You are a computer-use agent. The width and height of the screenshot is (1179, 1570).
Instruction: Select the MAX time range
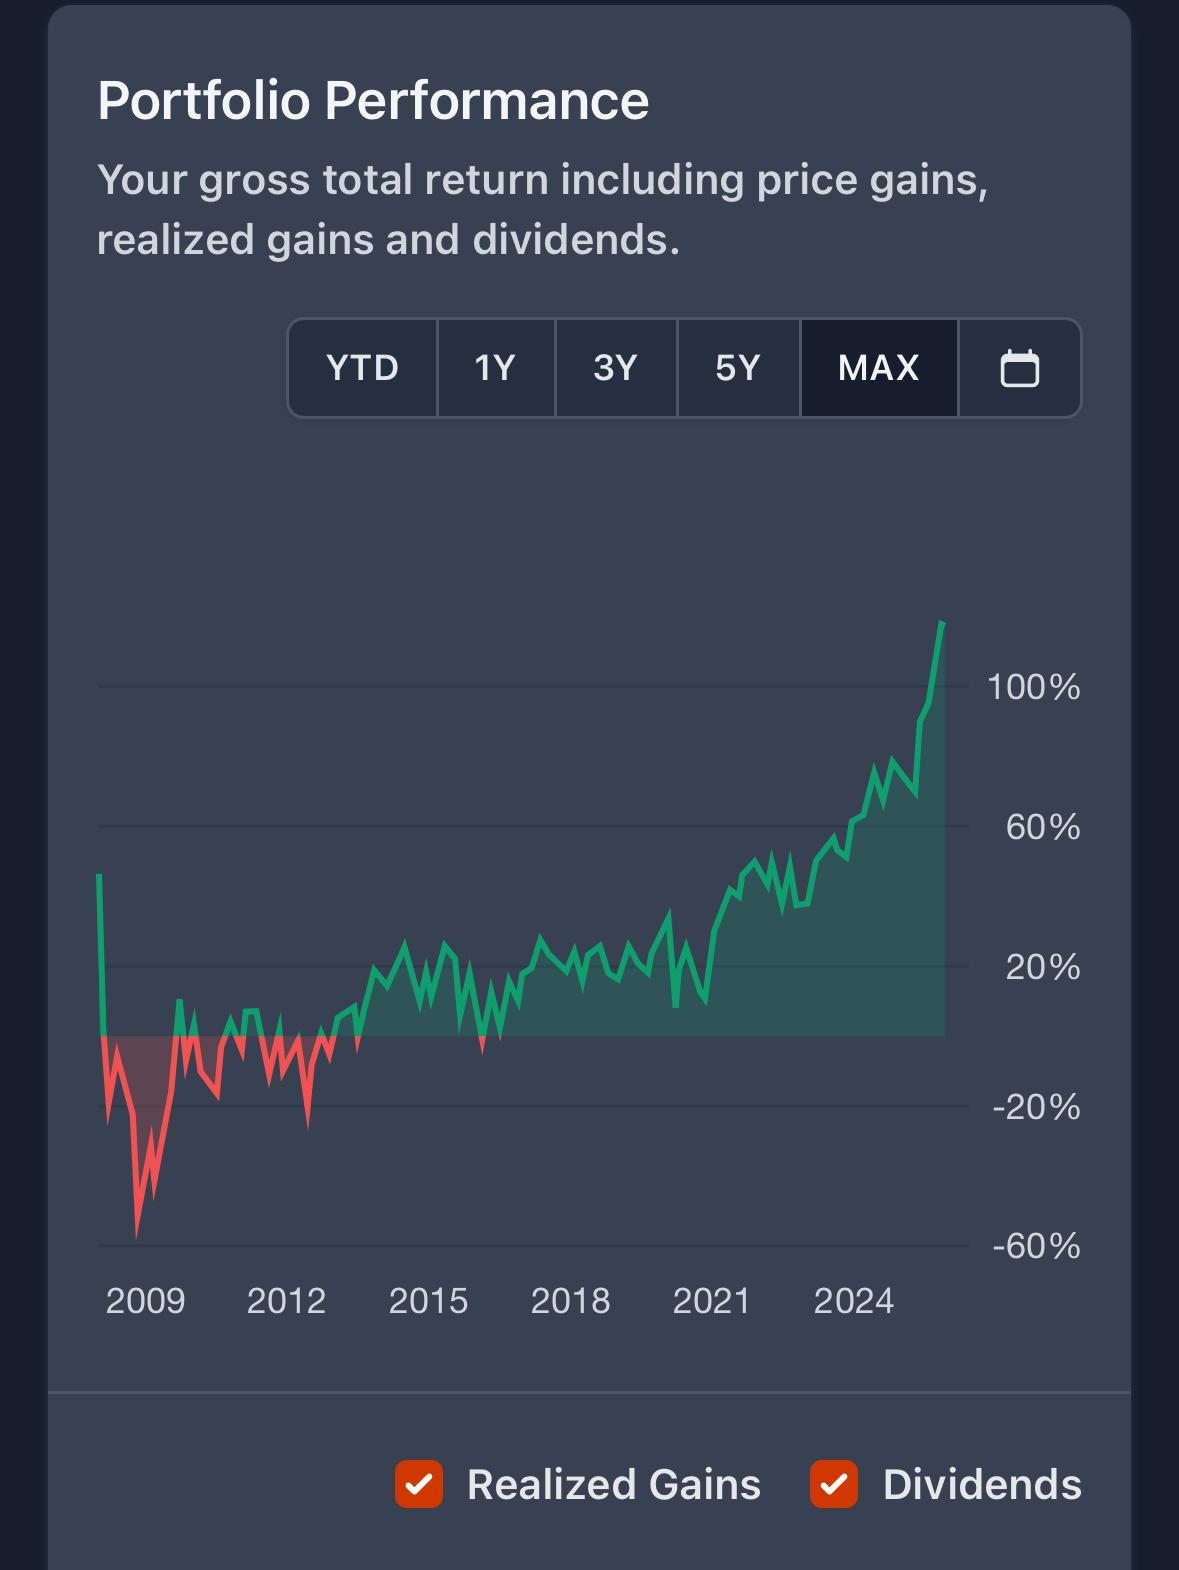pyautogui.click(x=878, y=368)
